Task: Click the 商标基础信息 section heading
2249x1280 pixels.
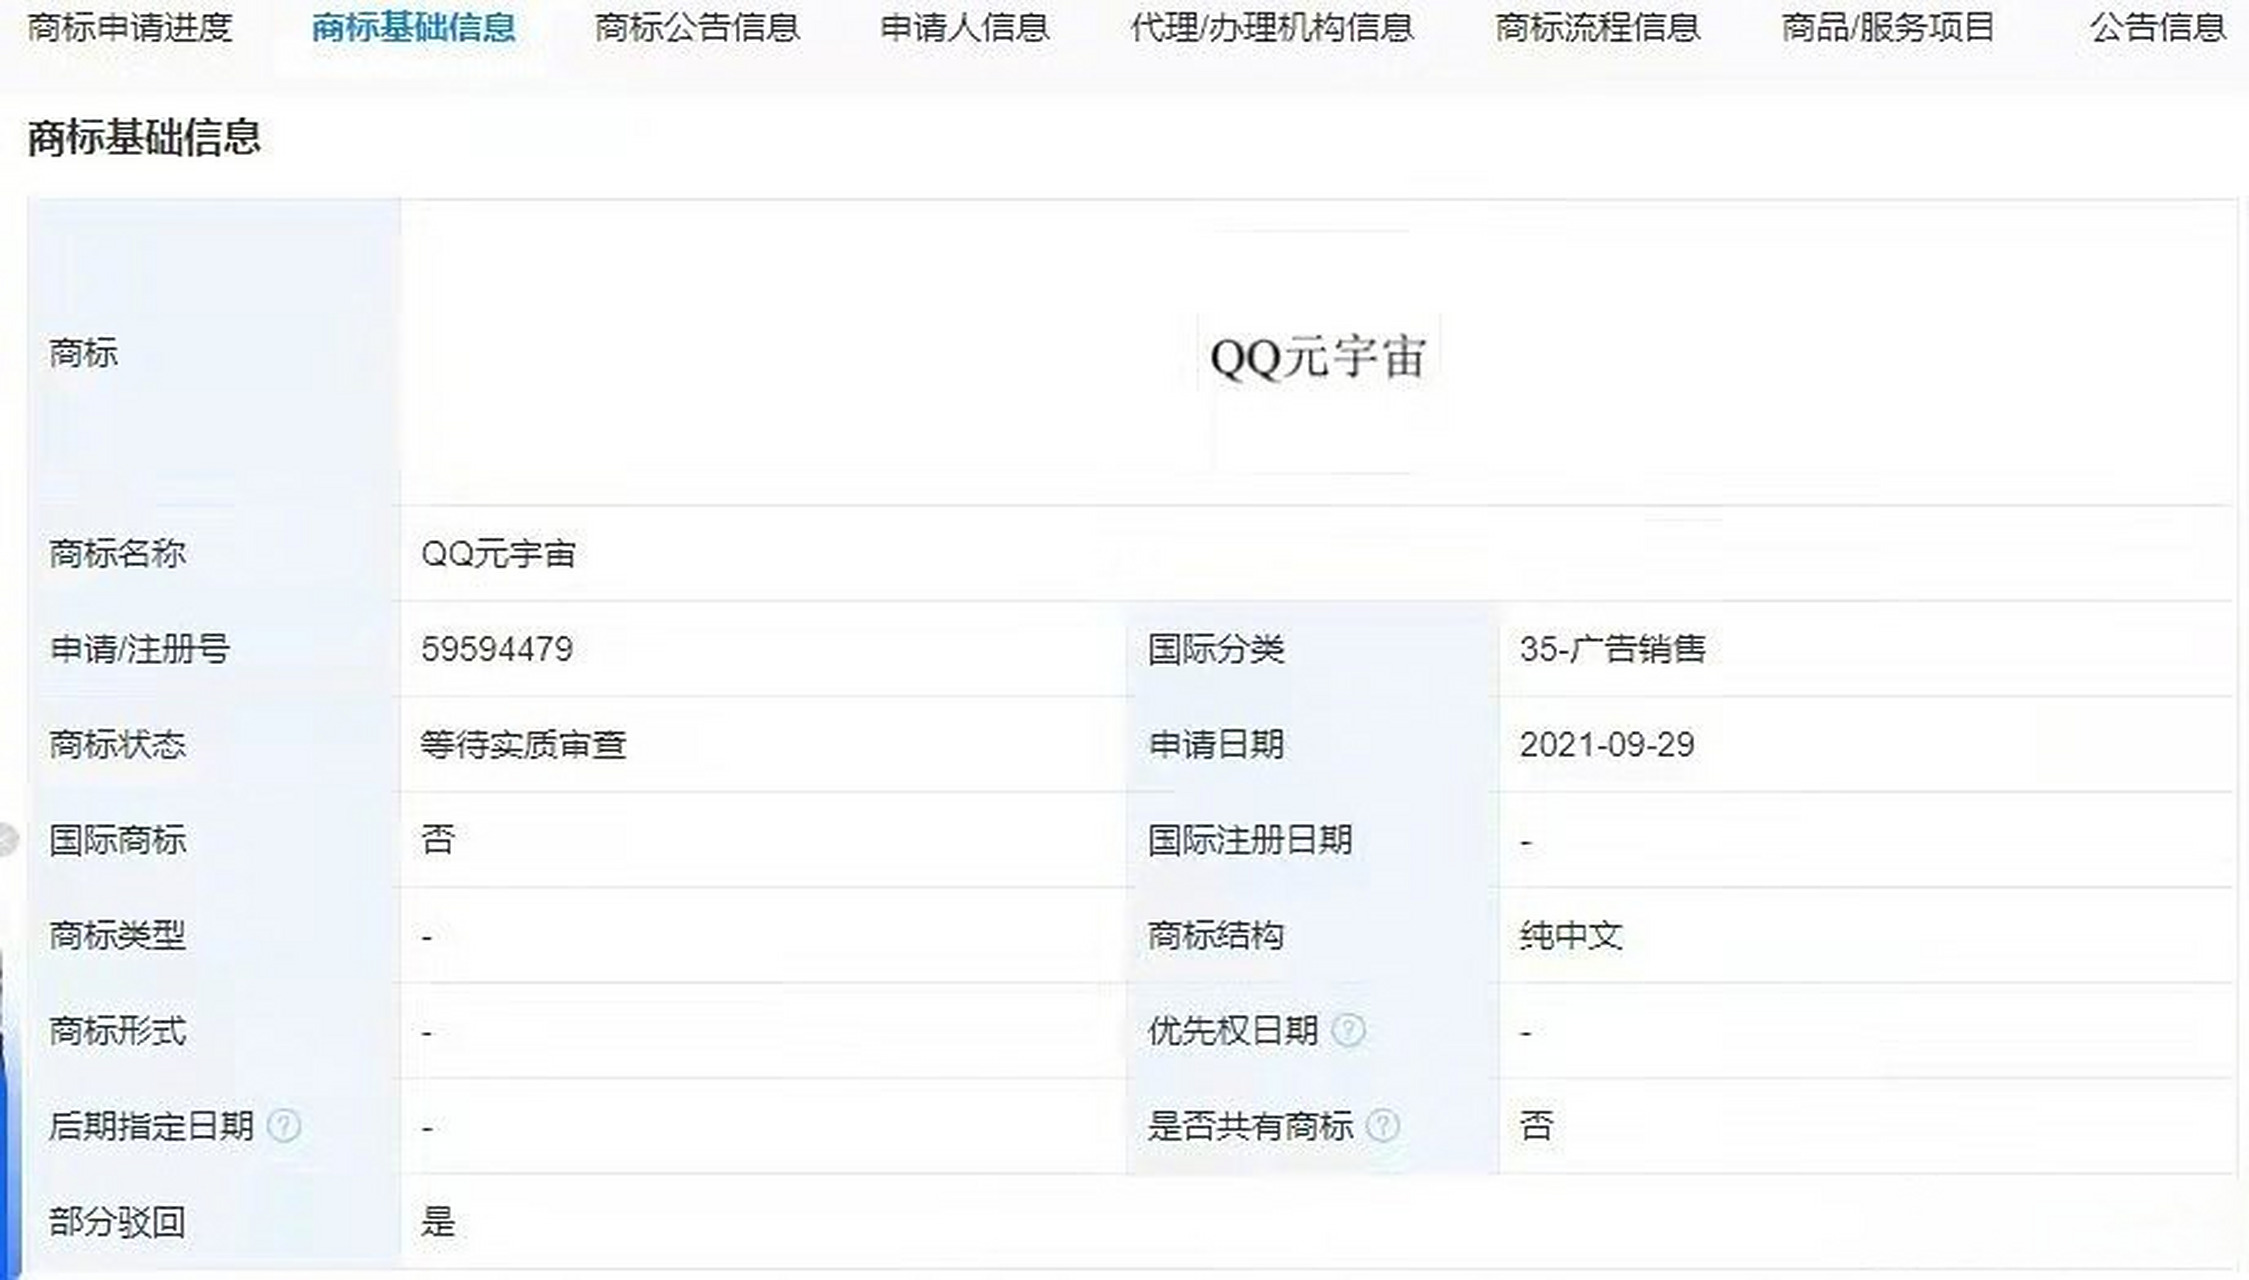Action: coord(144,137)
